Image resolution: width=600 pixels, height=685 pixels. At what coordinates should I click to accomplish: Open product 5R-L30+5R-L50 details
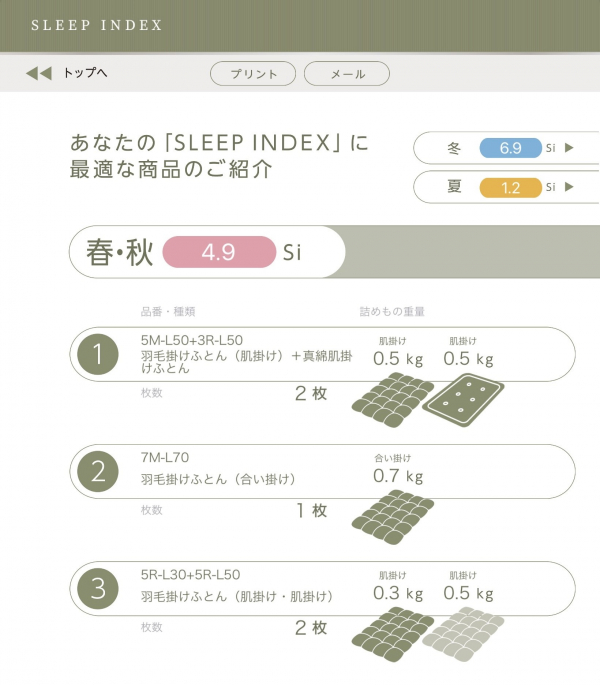pyautogui.click(x=190, y=575)
